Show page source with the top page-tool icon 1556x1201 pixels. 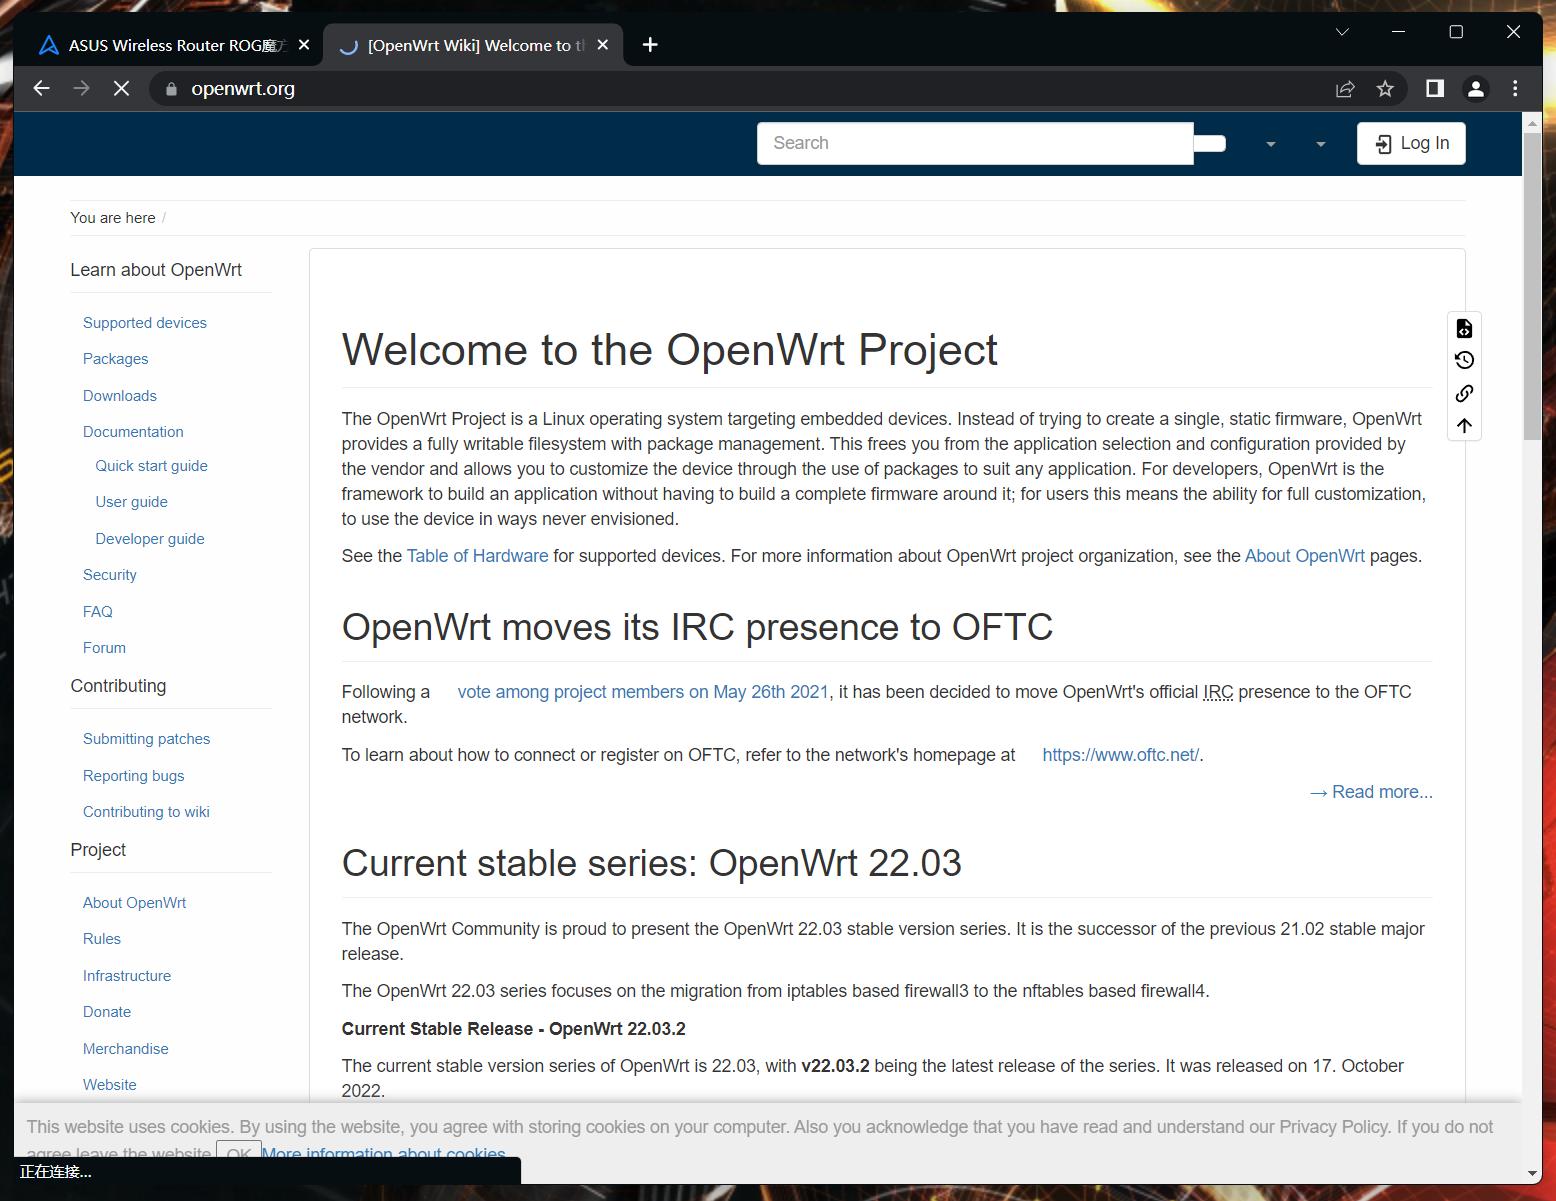[1464, 329]
